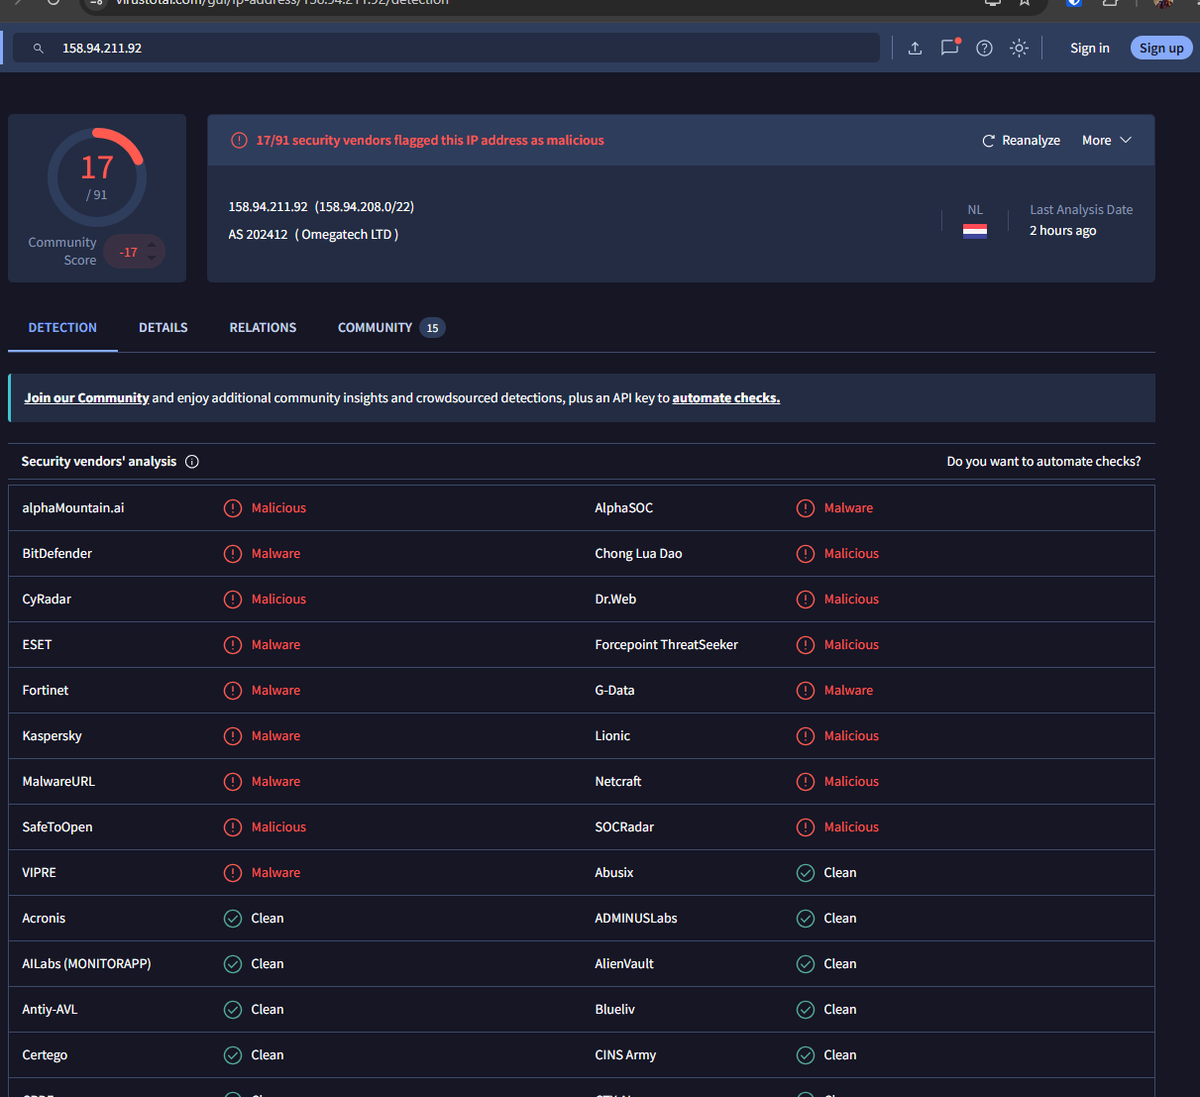This screenshot has height=1097, width=1200.
Task: Click the Reanalyze button label
Action: (1031, 140)
